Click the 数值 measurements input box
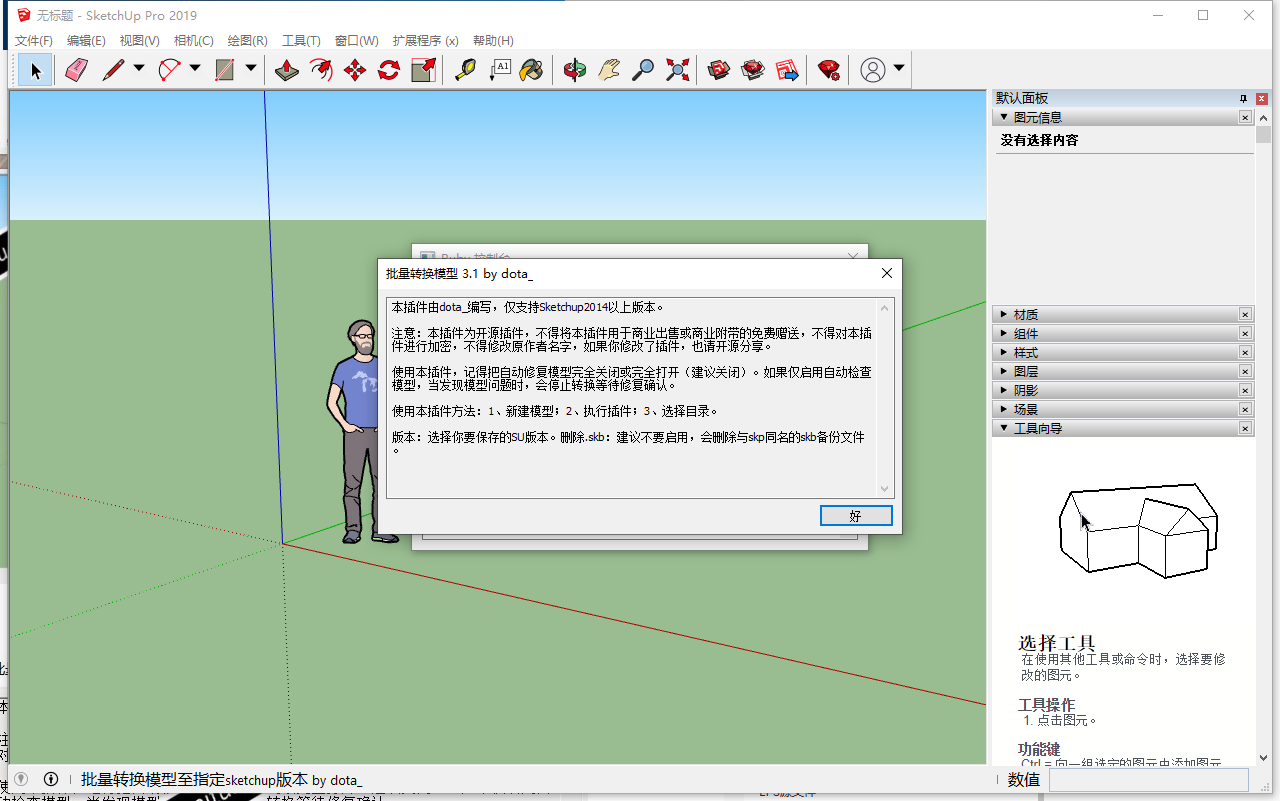The width and height of the screenshot is (1280, 801). pyautogui.click(x=1148, y=780)
